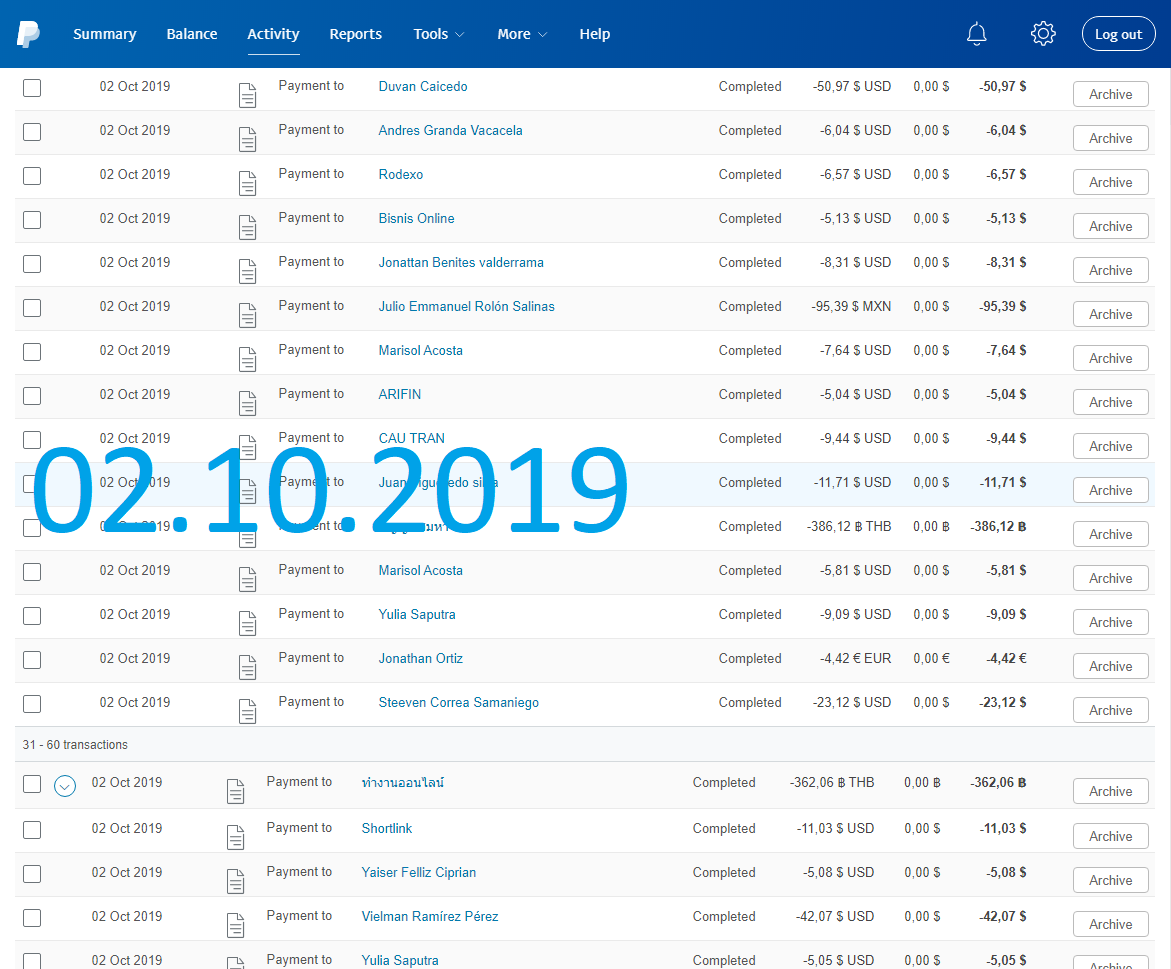This screenshot has width=1171, height=969.
Task: Tick checkbox for Duvan Caicedo payment
Action: click(31, 88)
